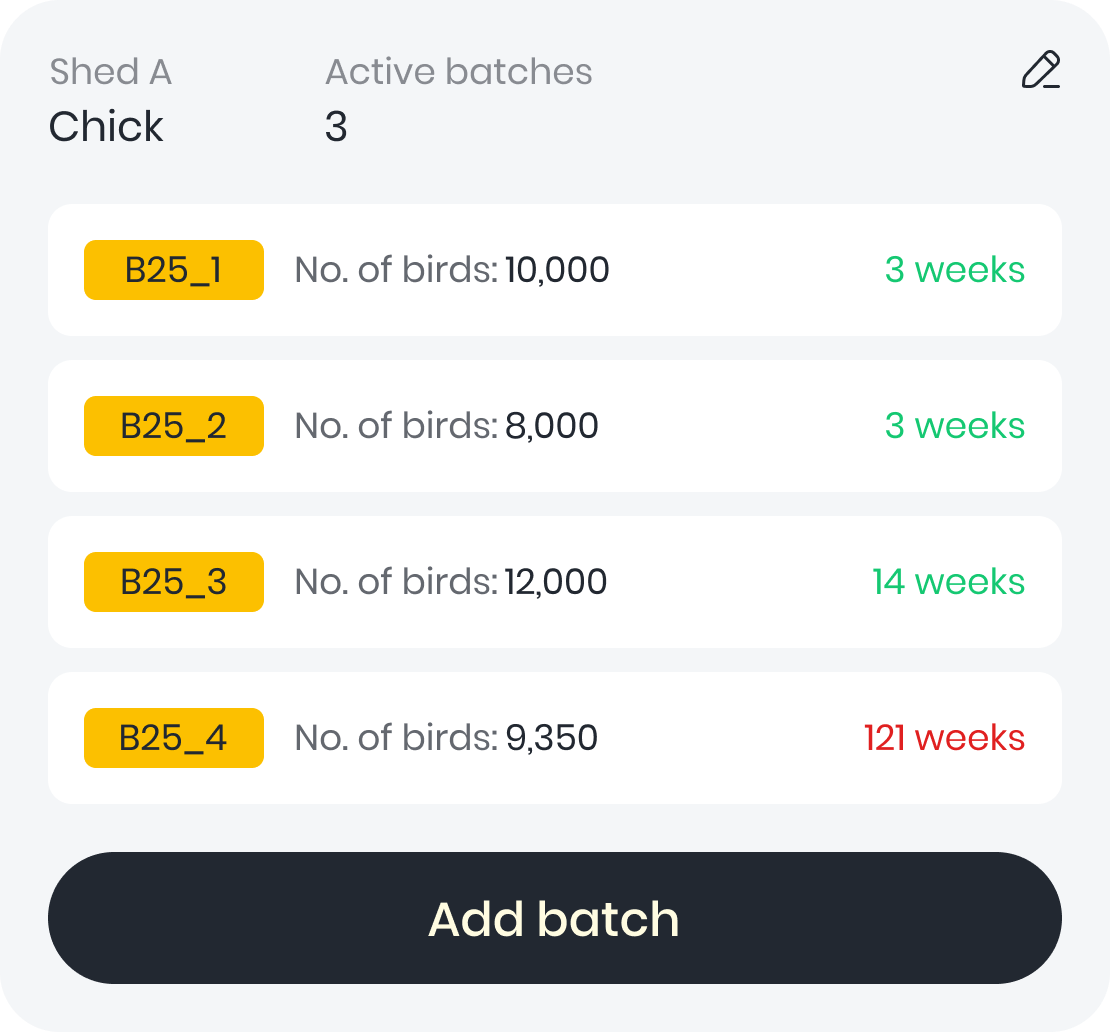The image size is (1110, 1032).
Task: Click the 3 weeks label for B25_1
Action: click(x=954, y=270)
